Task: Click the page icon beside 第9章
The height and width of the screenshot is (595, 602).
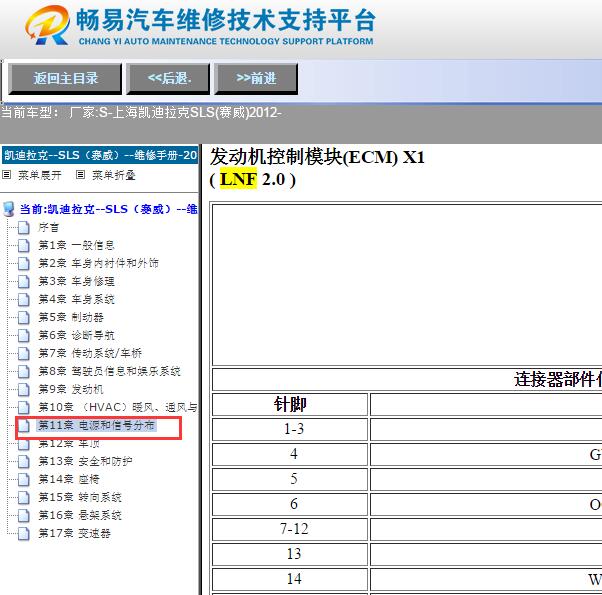Action: coord(24,389)
